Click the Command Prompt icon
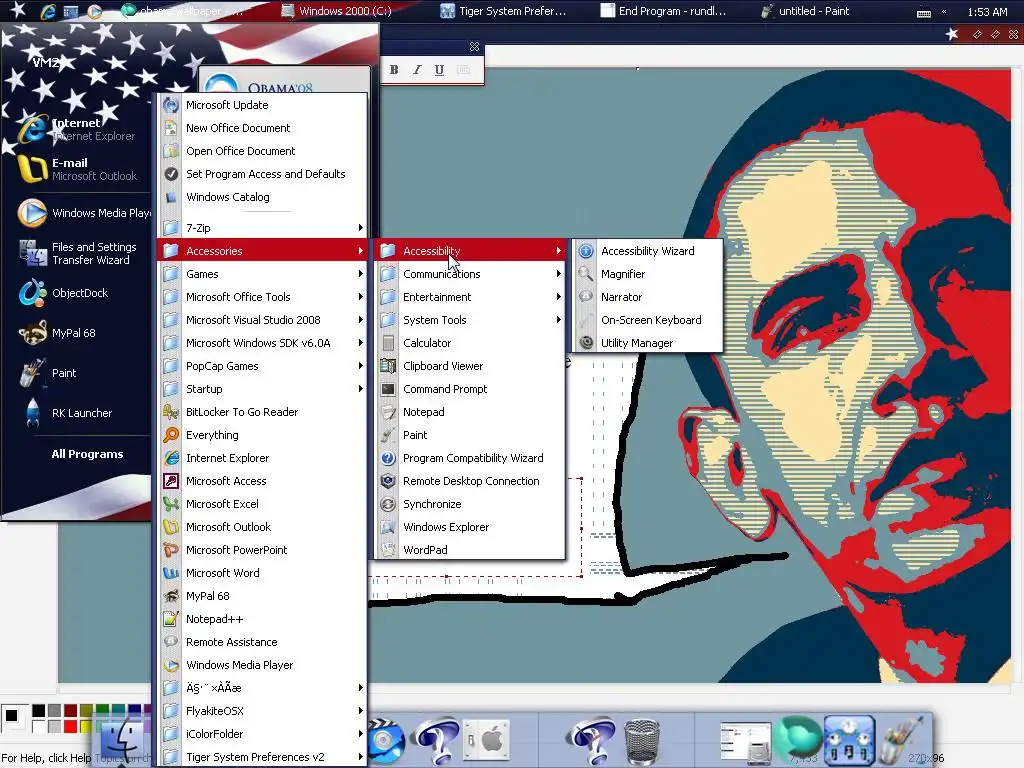The width and height of the screenshot is (1024, 768). click(x=388, y=389)
